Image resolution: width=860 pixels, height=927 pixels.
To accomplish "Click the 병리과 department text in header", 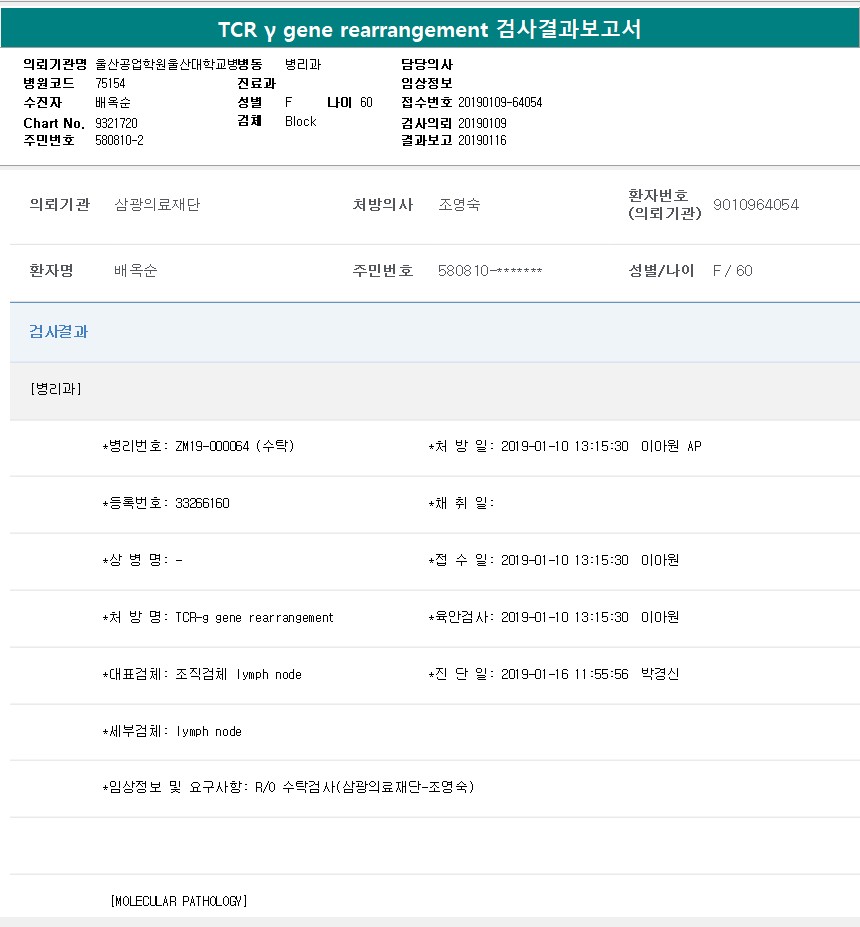I will pos(303,64).
